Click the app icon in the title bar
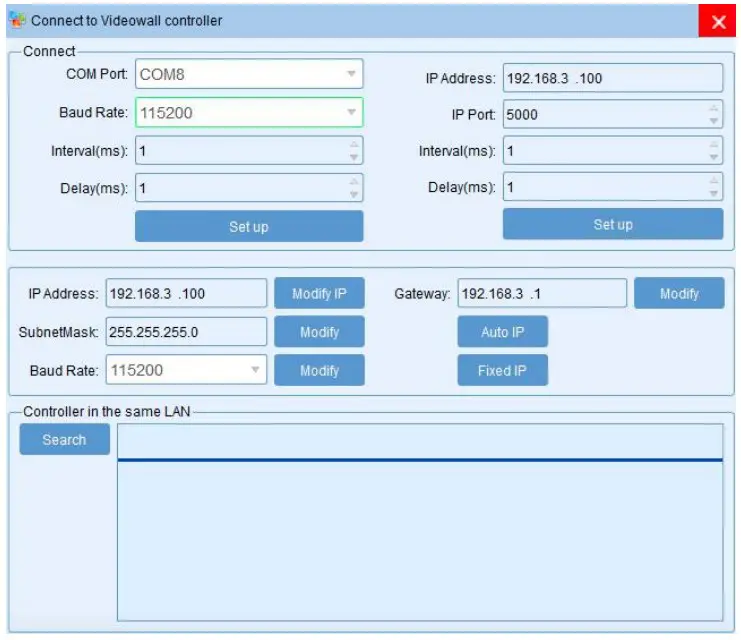This screenshot has width=741, height=640. tap(17, 20)
